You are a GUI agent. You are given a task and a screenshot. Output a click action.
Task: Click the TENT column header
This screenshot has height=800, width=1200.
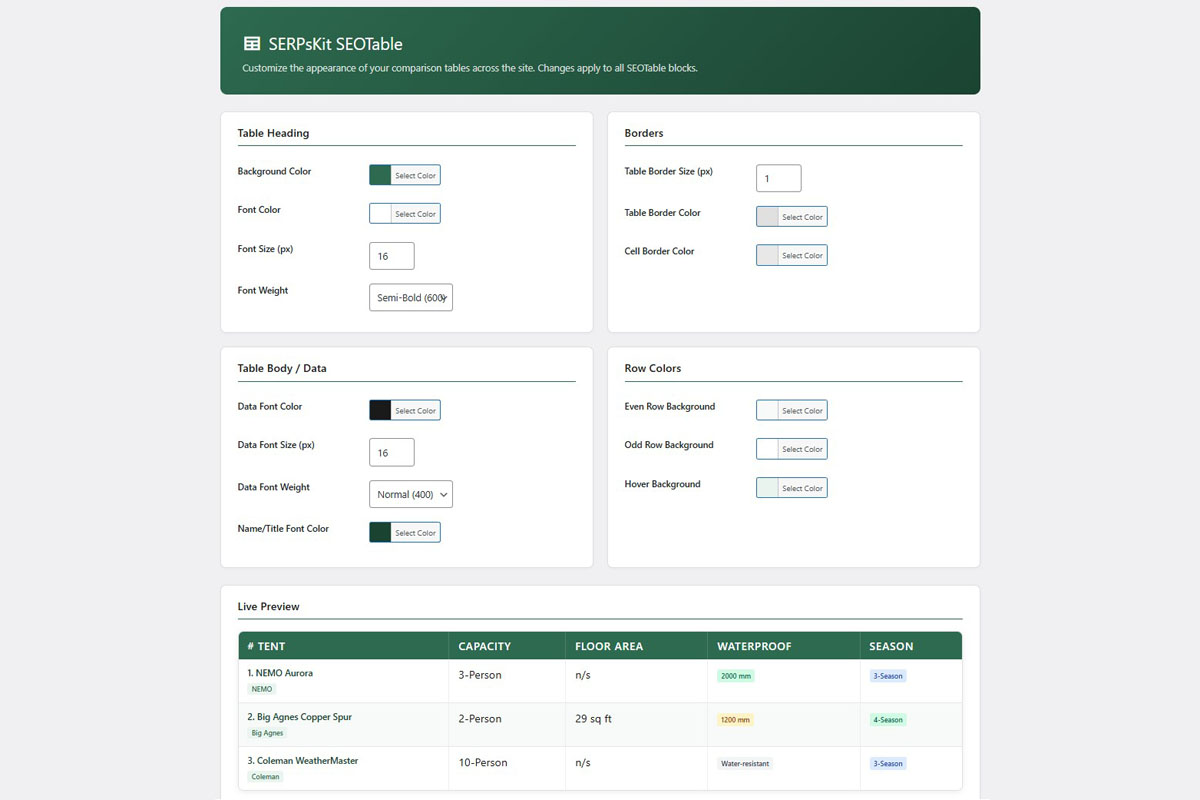point(270,646)
